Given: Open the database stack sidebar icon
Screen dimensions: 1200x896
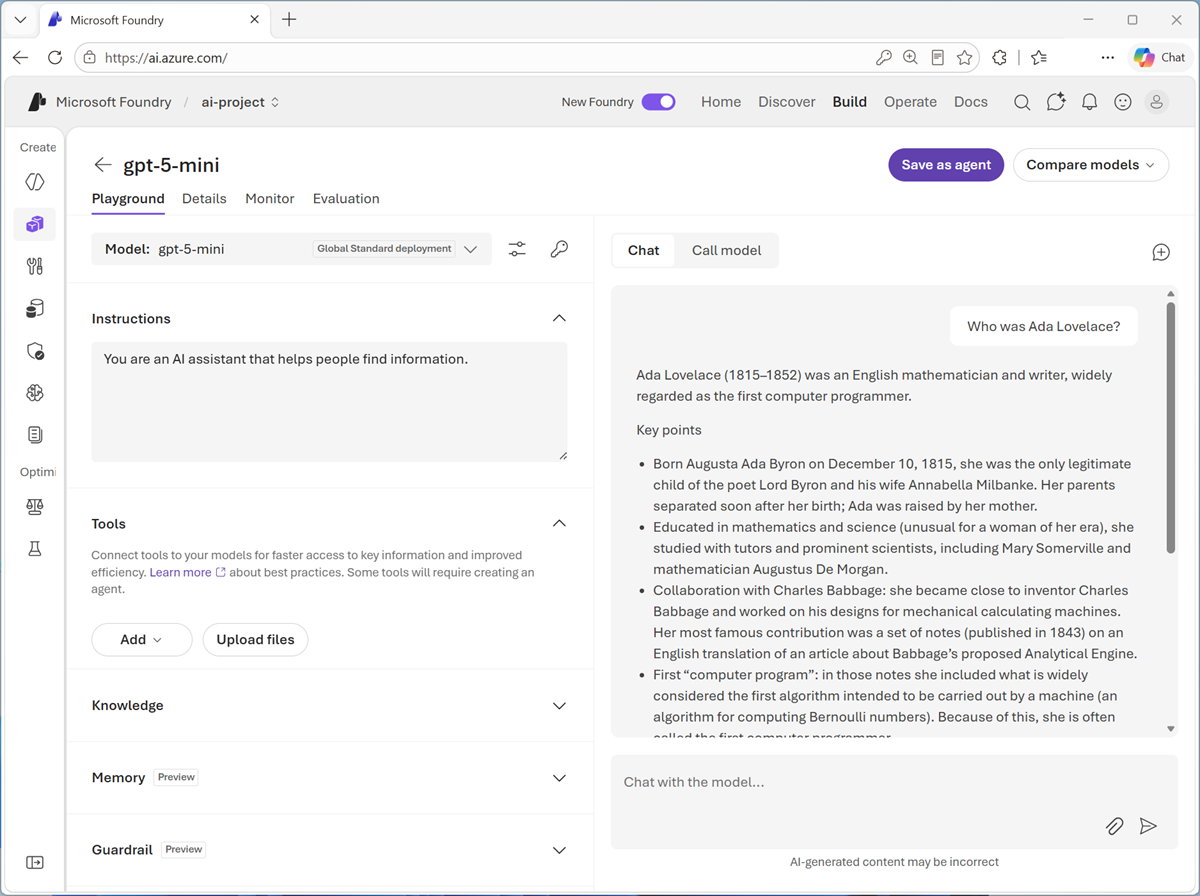Looking at the screenshot, I should [x=35, y=309].
